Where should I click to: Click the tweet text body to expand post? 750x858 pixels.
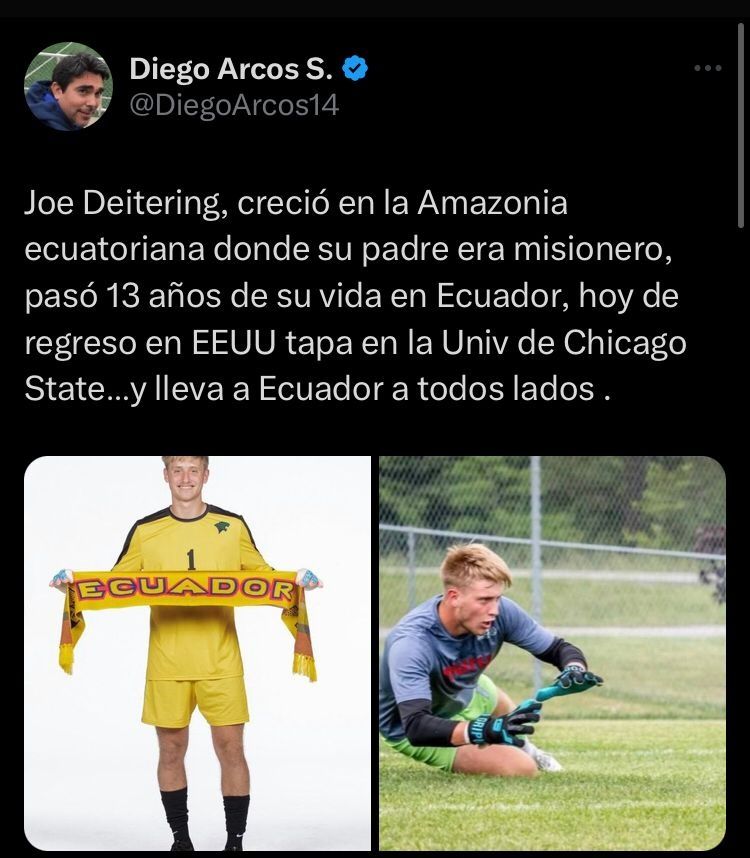(x=356, y=296)
